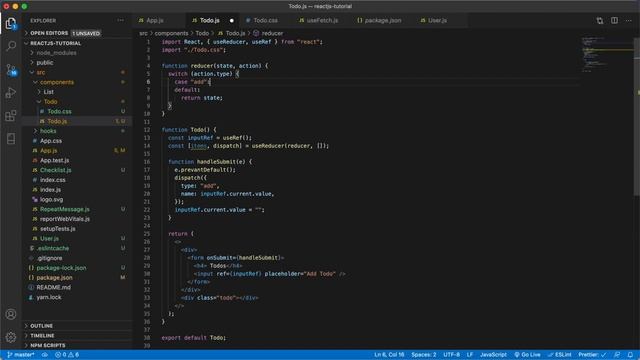Switch to the Todo.css tab
Image resolution: width=640 pixels, height=360 pixels.
(x=265, y=20)
